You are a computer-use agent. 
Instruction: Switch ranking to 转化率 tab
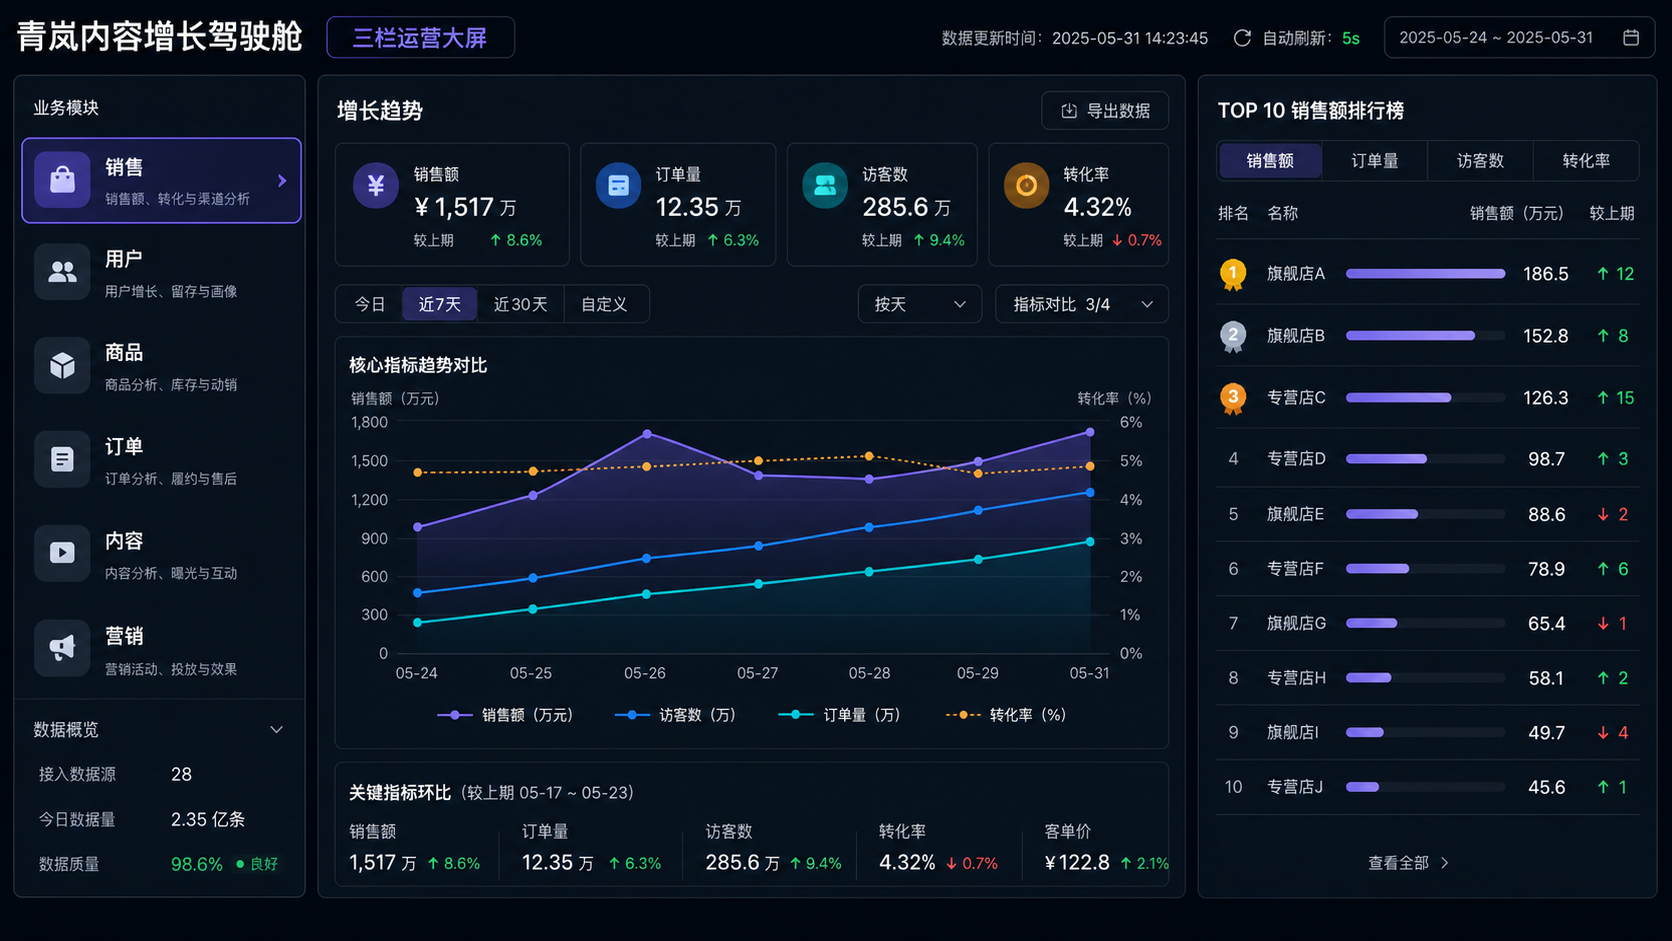[1586, 161]
